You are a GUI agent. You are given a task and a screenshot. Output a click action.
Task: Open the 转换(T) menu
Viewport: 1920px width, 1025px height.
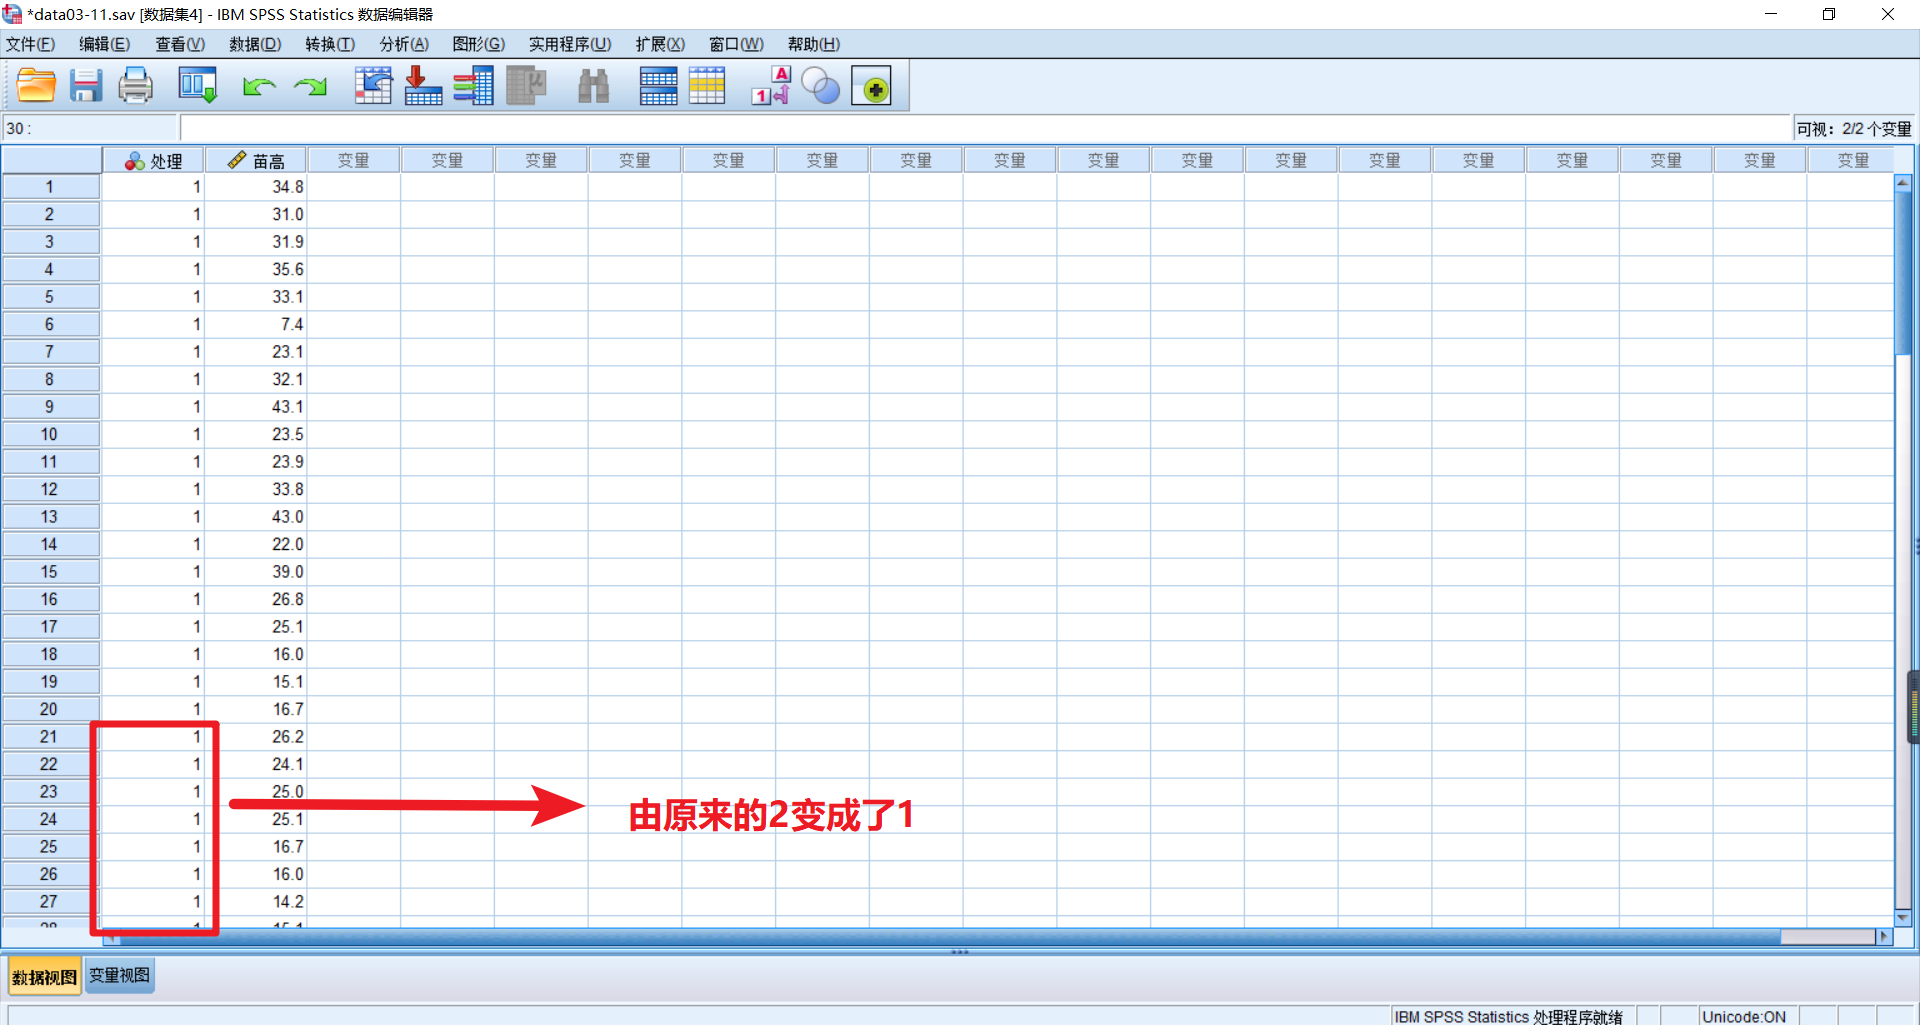tap(330, 44)
